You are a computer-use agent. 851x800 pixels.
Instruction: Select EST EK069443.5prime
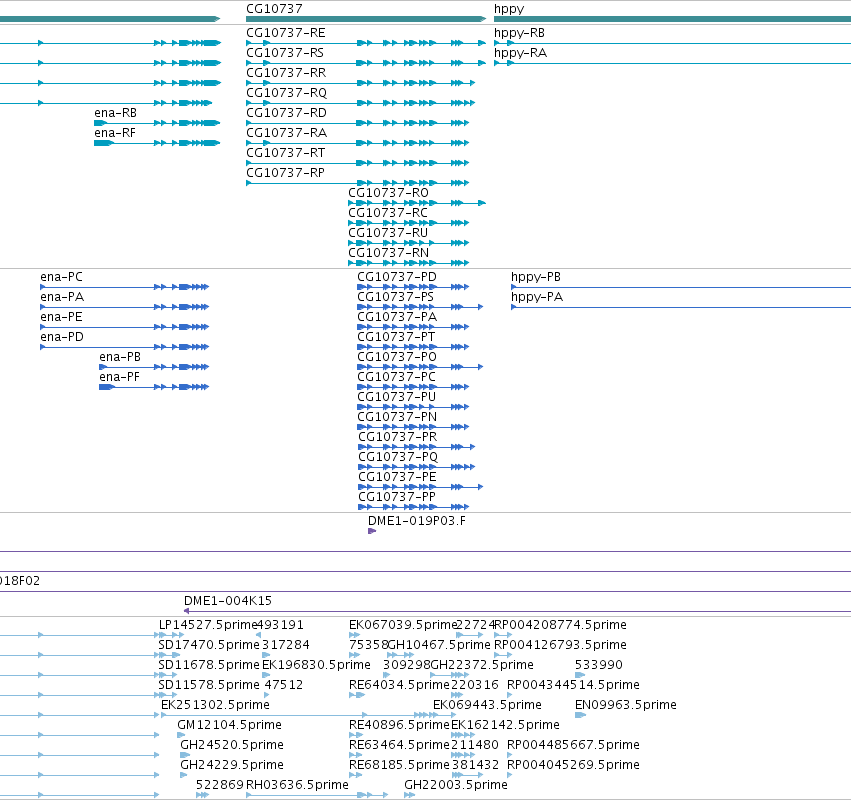pos(487,705)
